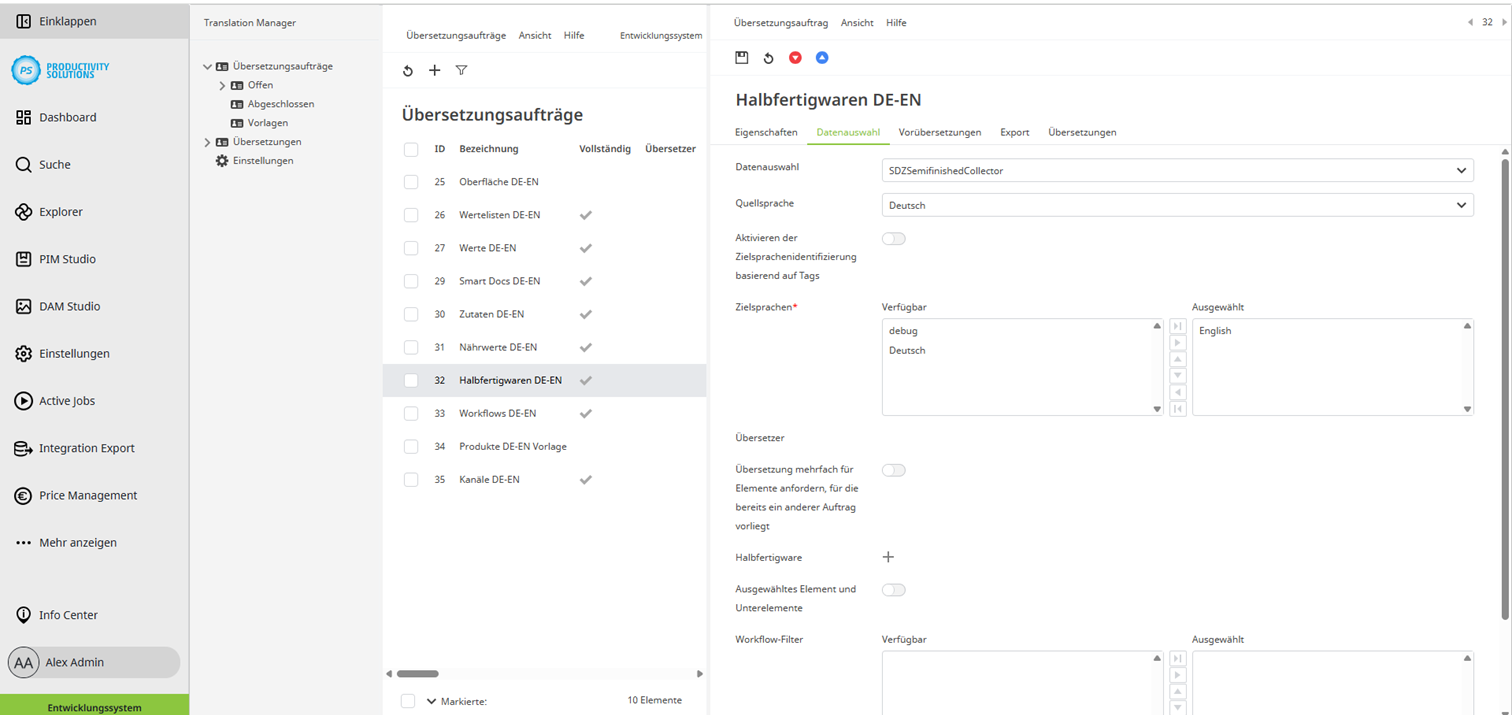The image size is (1512, 715).
Task: Click the blue upward arrow icon
Action: pos(822,57)
